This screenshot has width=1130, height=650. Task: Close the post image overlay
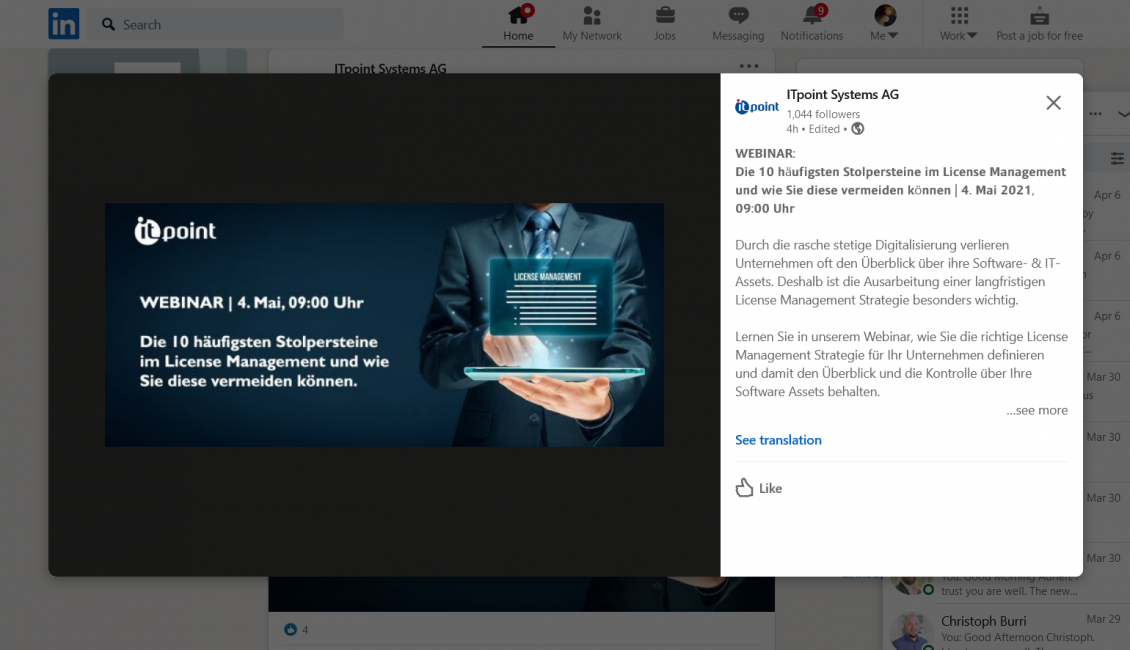coord(1053,103)
